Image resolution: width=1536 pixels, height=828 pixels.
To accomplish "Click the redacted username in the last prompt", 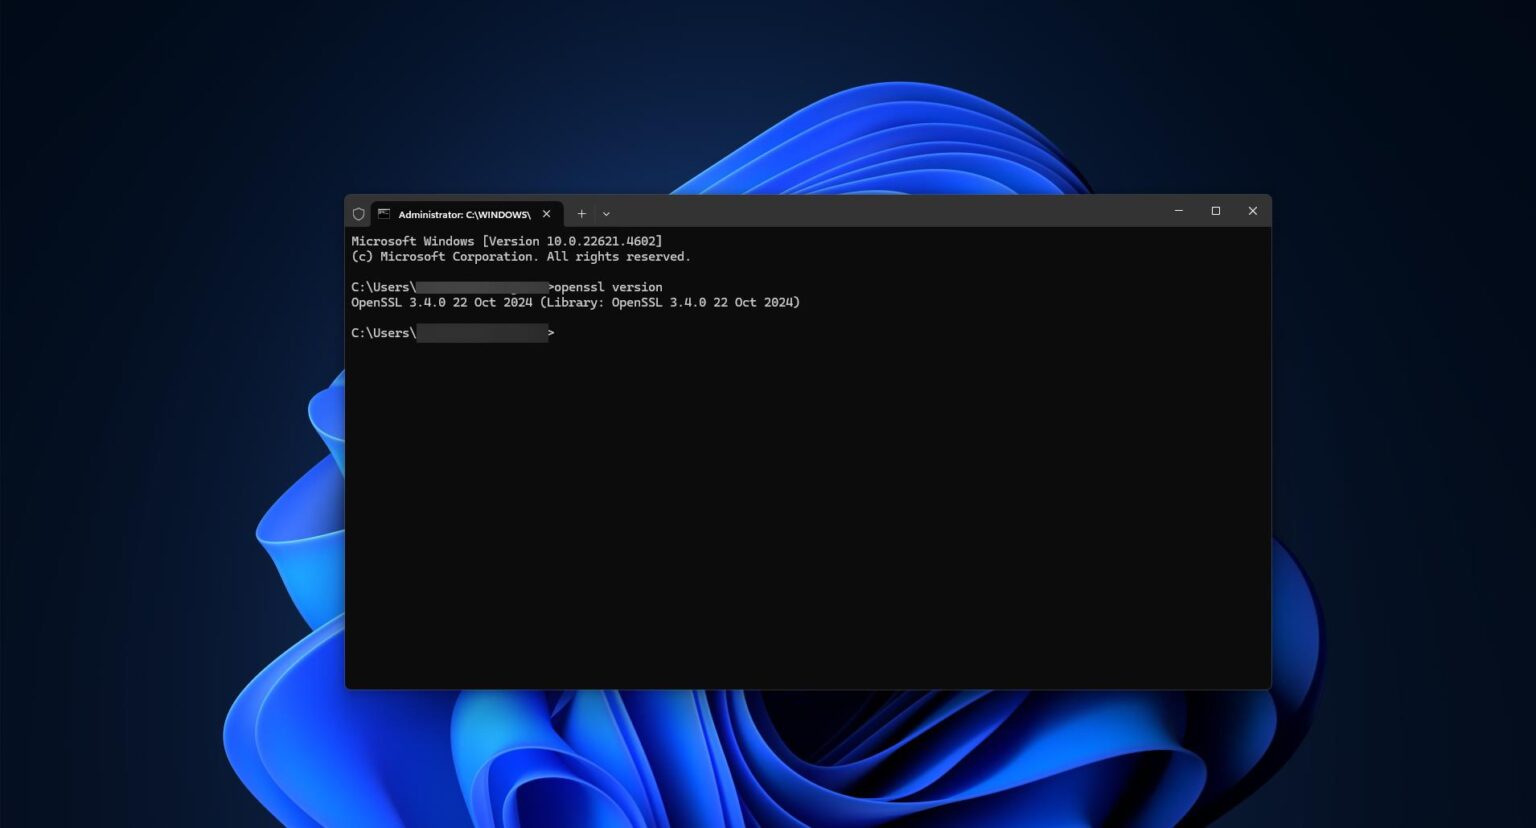I will pos(482,333).
